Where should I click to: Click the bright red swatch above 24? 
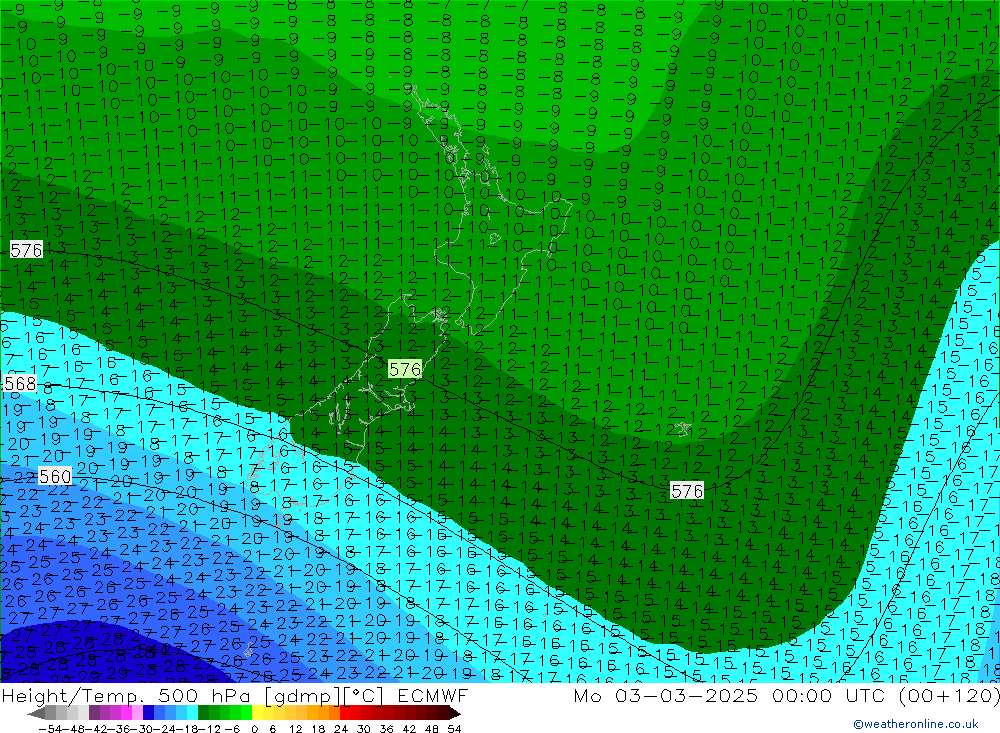[x=345, y=713]
